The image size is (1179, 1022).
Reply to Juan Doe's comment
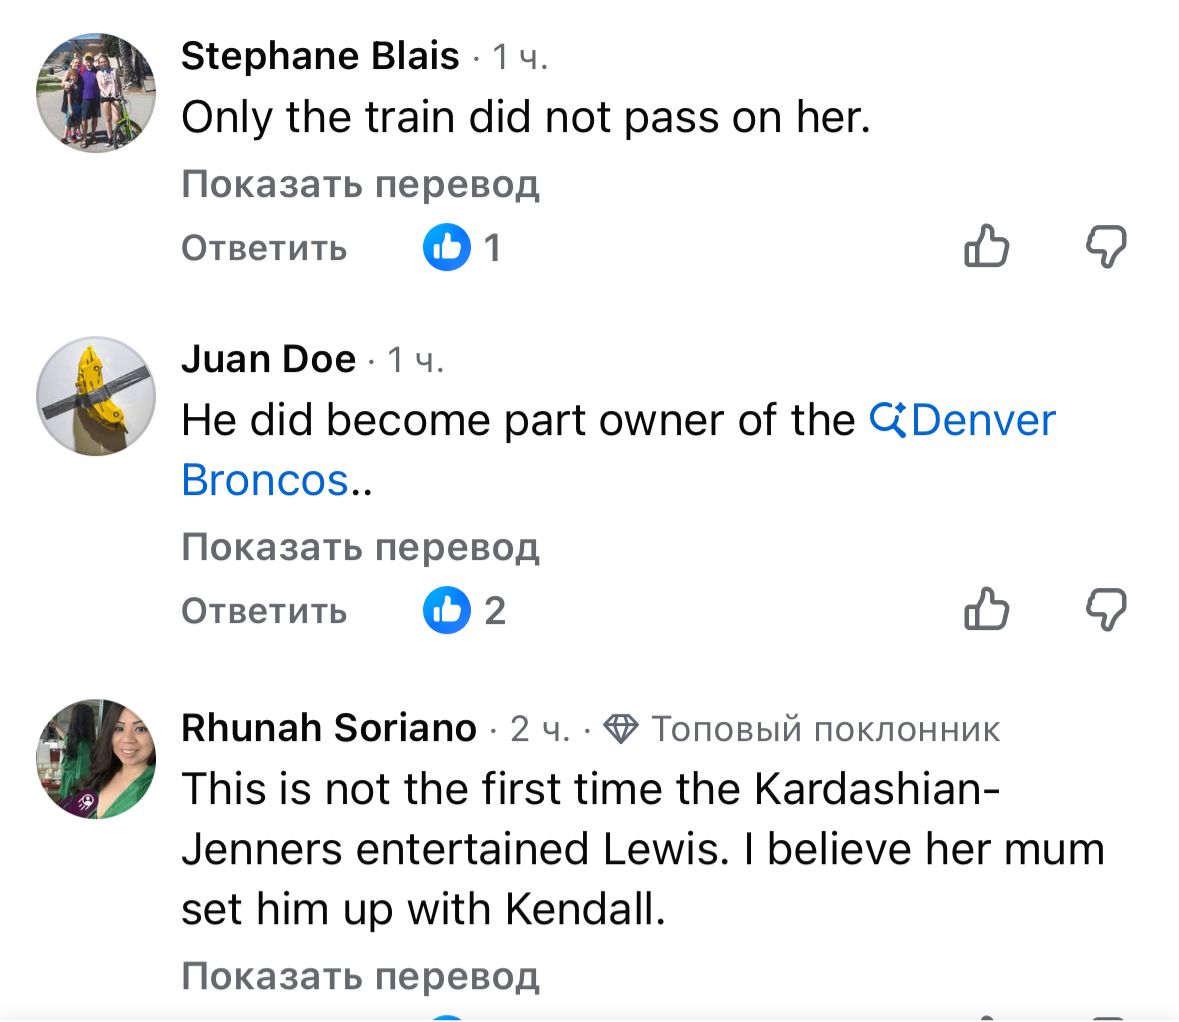point(264,610)
